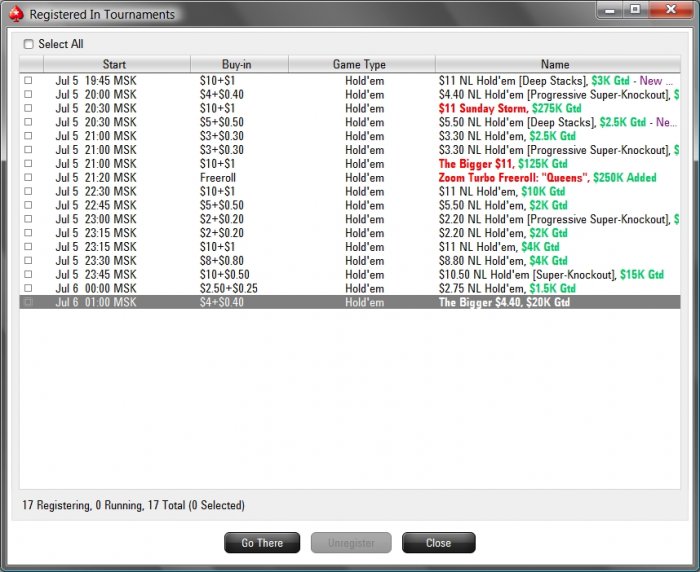Screen dimensions: 700x572
Task: Click the $2.50+$0.25 buy-in cell
Action: coord(229,288)
